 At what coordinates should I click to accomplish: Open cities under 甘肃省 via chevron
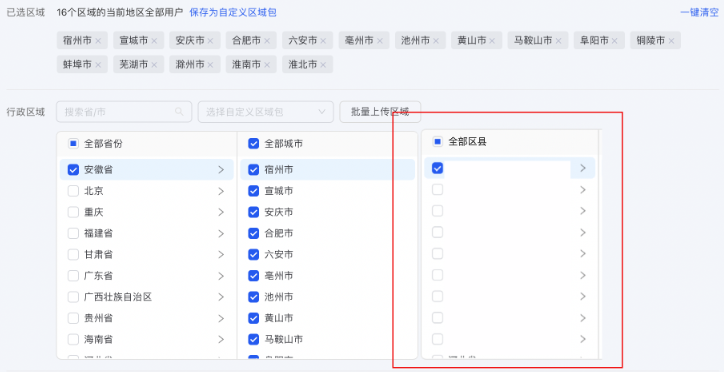tap(221, 255)
